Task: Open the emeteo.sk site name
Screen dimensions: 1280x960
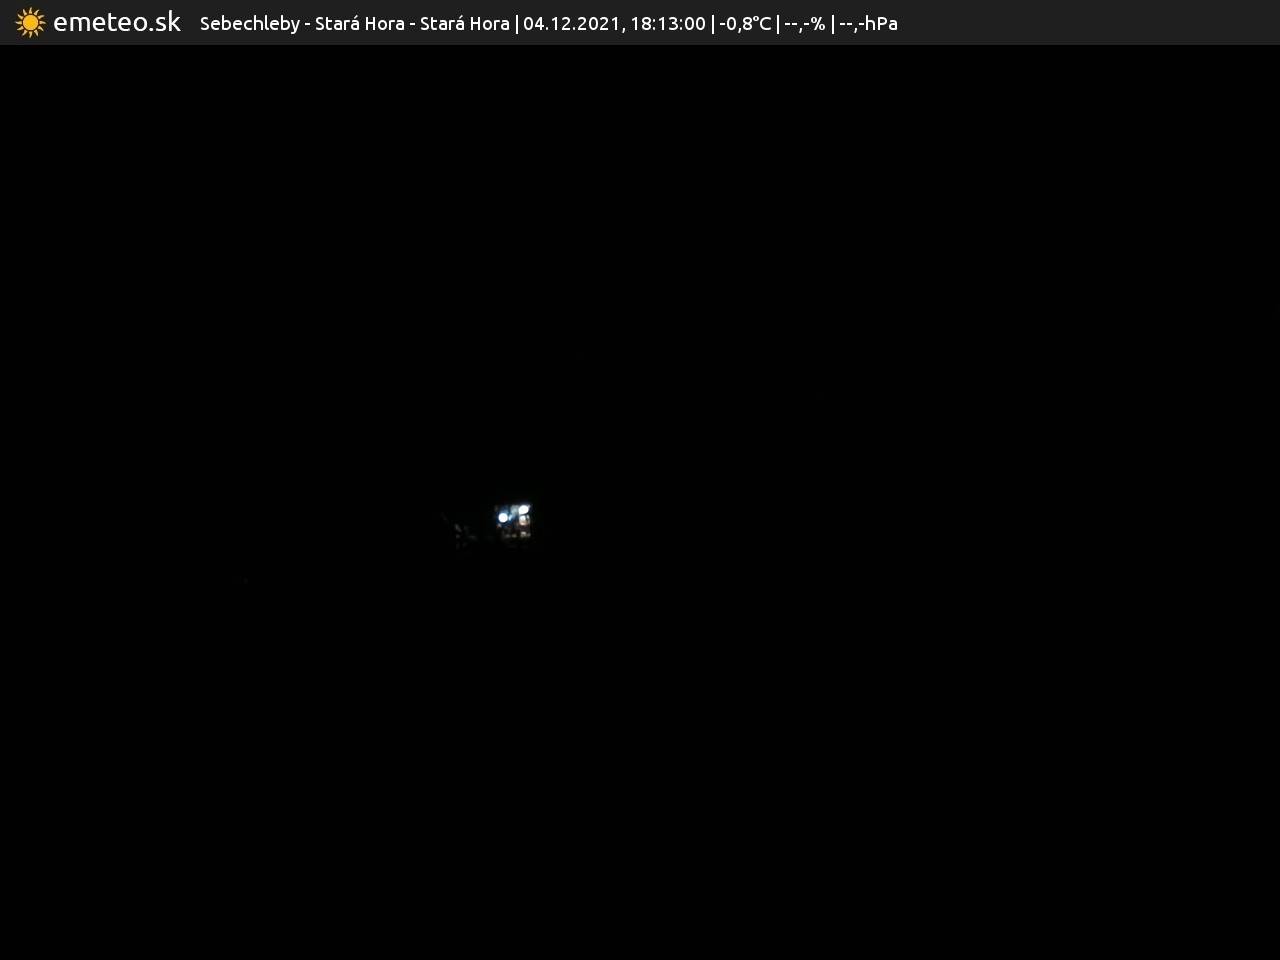Action: point(117,22)
